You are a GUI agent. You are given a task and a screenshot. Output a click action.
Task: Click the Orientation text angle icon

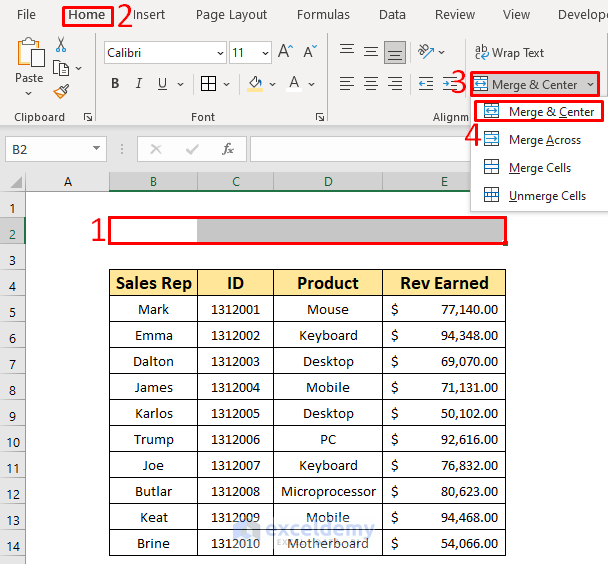coord(426,52)
